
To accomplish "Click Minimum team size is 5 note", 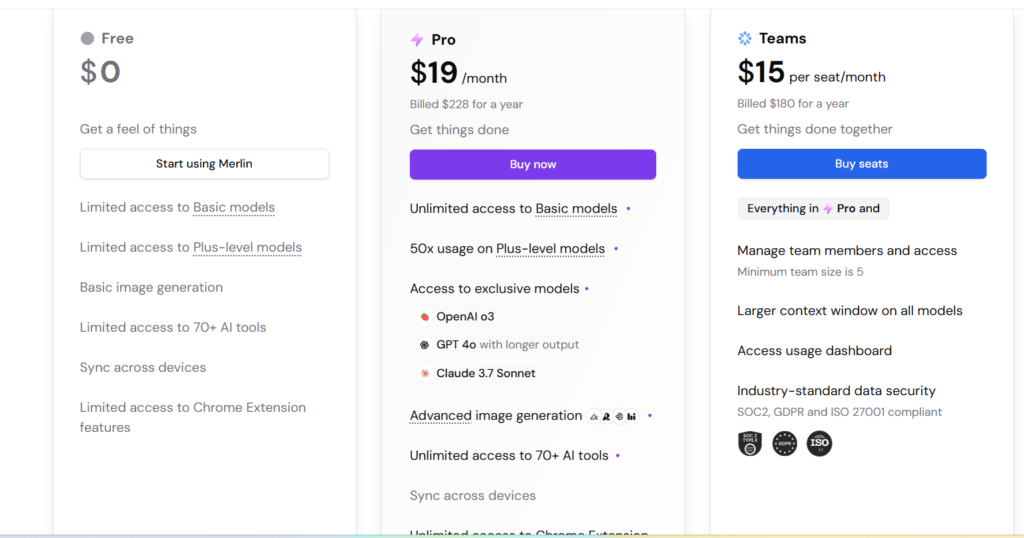I will (x=801, y=272).
